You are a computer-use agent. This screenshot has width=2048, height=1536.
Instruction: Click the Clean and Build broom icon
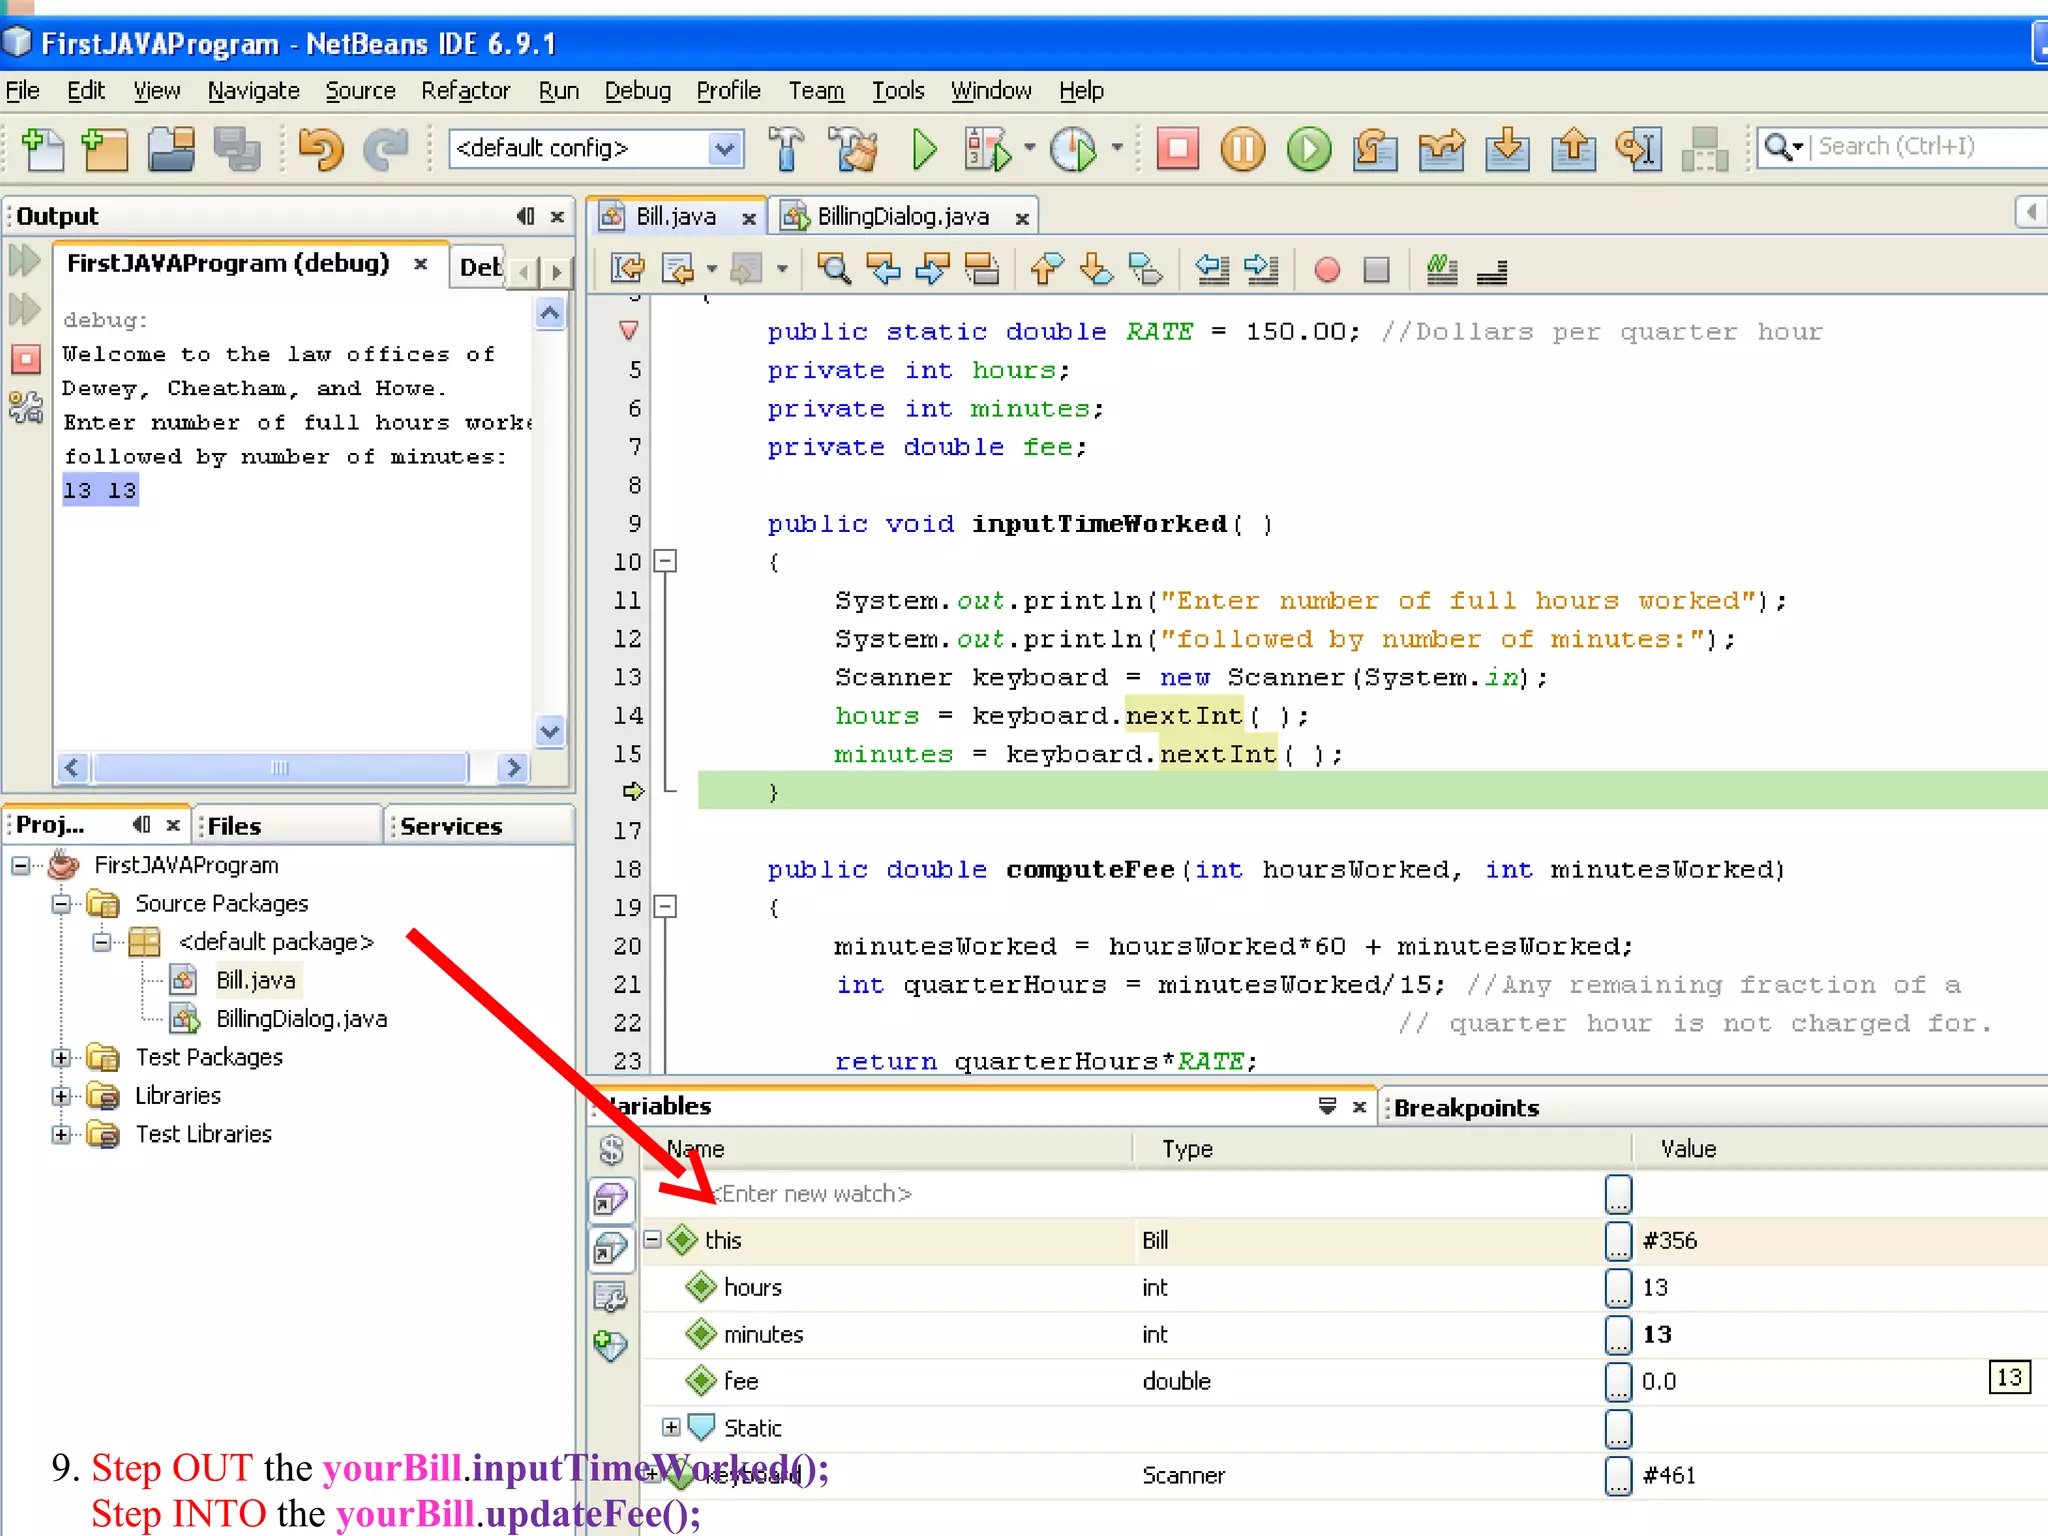tap(854, 150)
